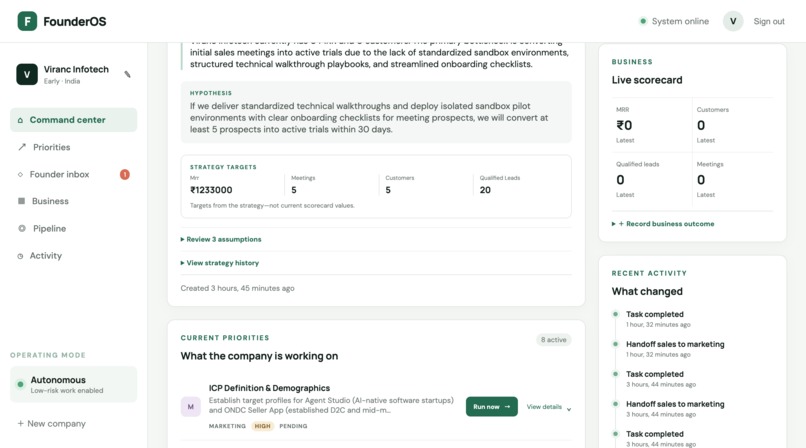Click the Founder inbox diamond icon

pos(20,175)
